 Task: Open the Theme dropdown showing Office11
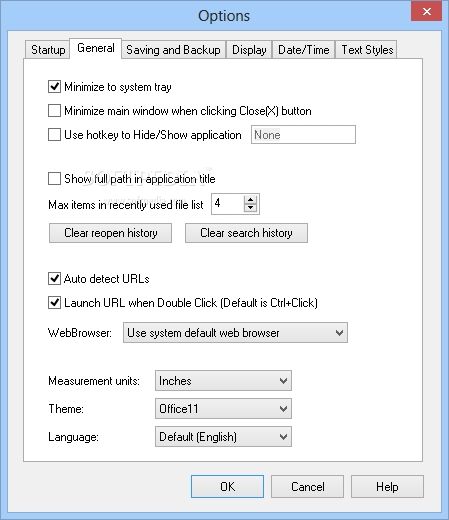[x=223, y=408]
